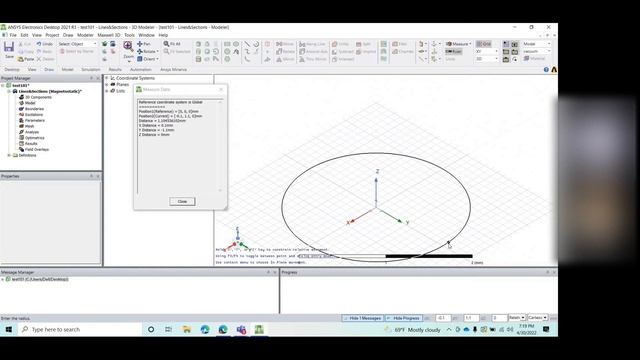Click the X coordinate input field

click(443, 318)
